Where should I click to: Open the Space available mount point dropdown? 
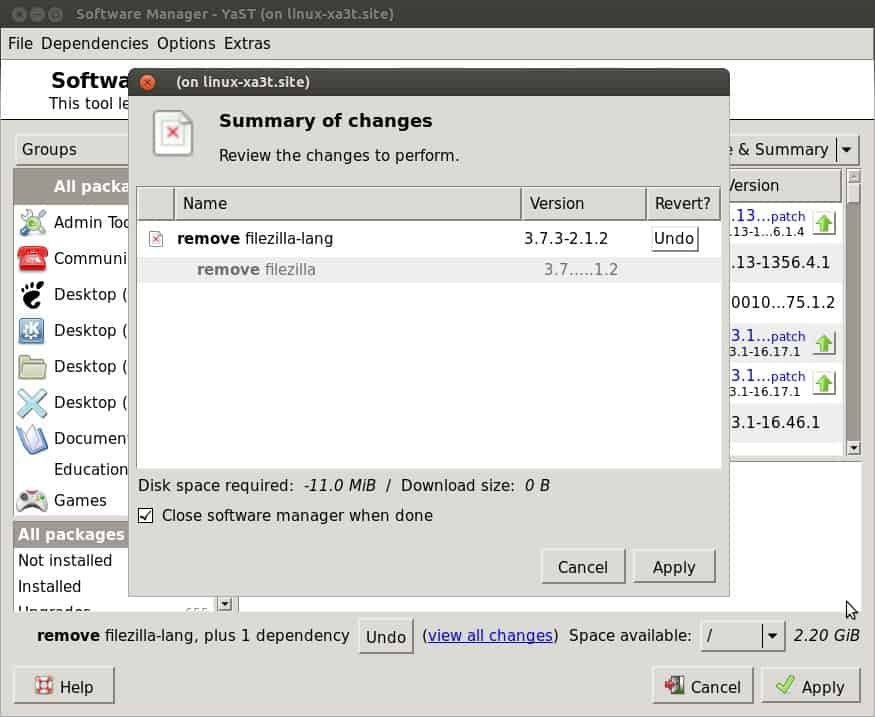(x=742, y=636)
